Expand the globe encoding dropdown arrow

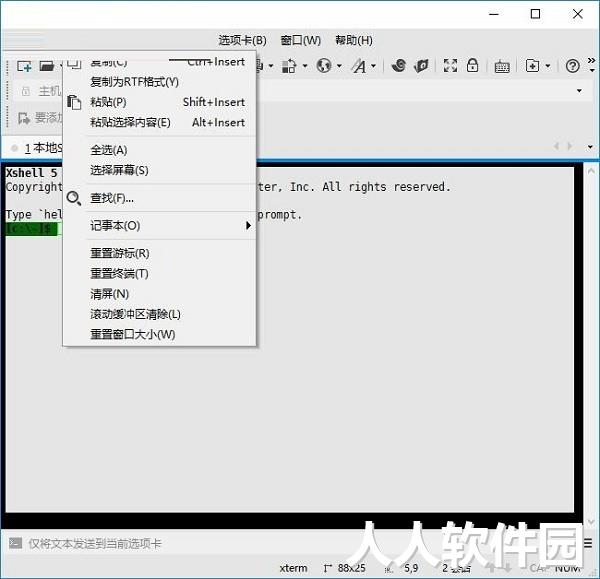[x=339, y=66]
